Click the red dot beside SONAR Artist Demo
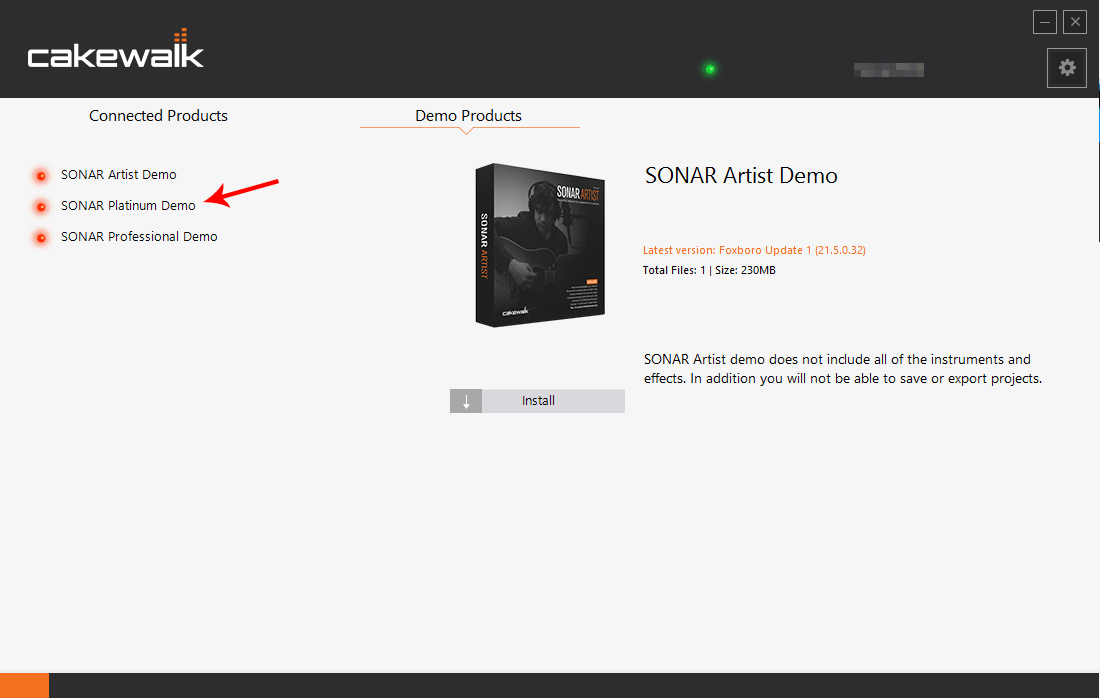The height and width of the screenshot is (698, 1100). coord(41,176)
